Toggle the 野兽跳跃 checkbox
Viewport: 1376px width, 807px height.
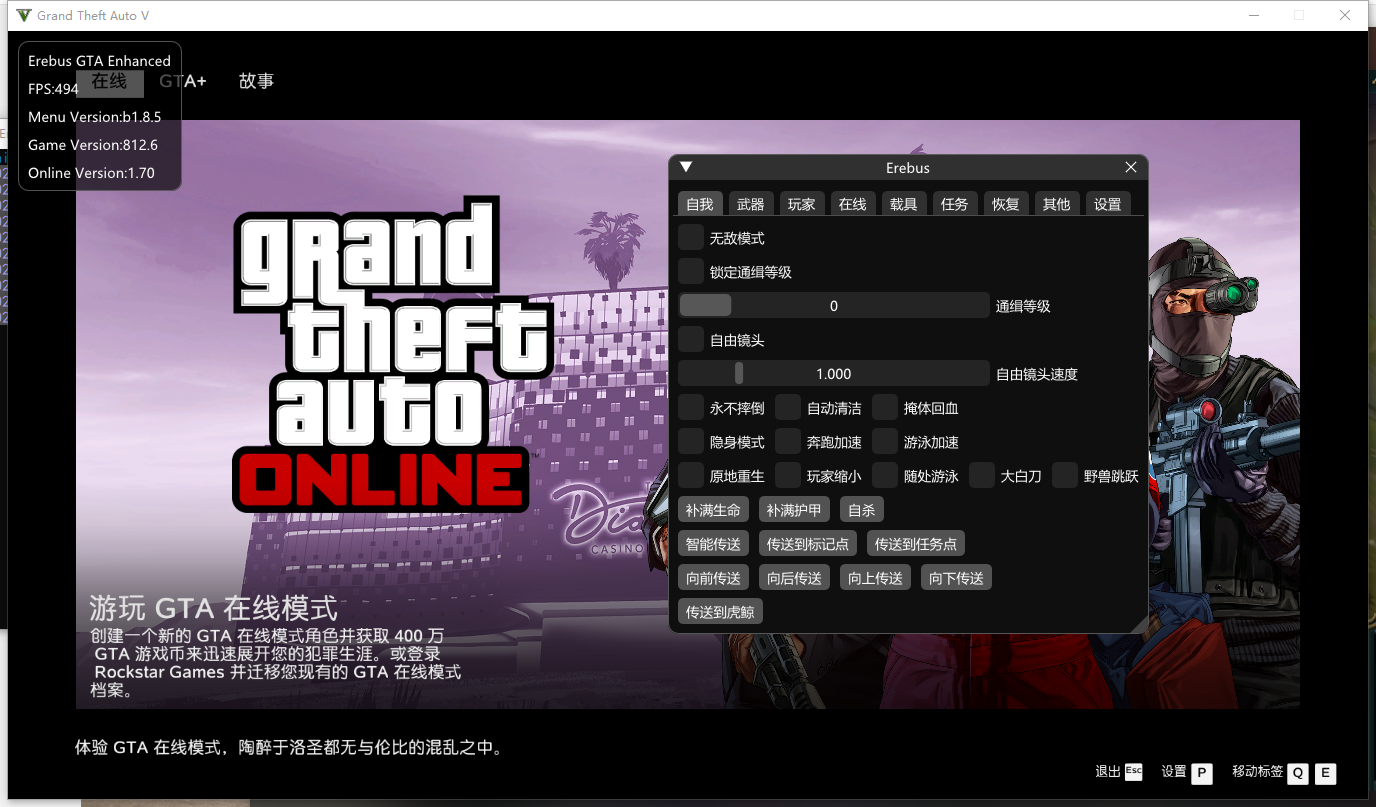click(1065, 475)
